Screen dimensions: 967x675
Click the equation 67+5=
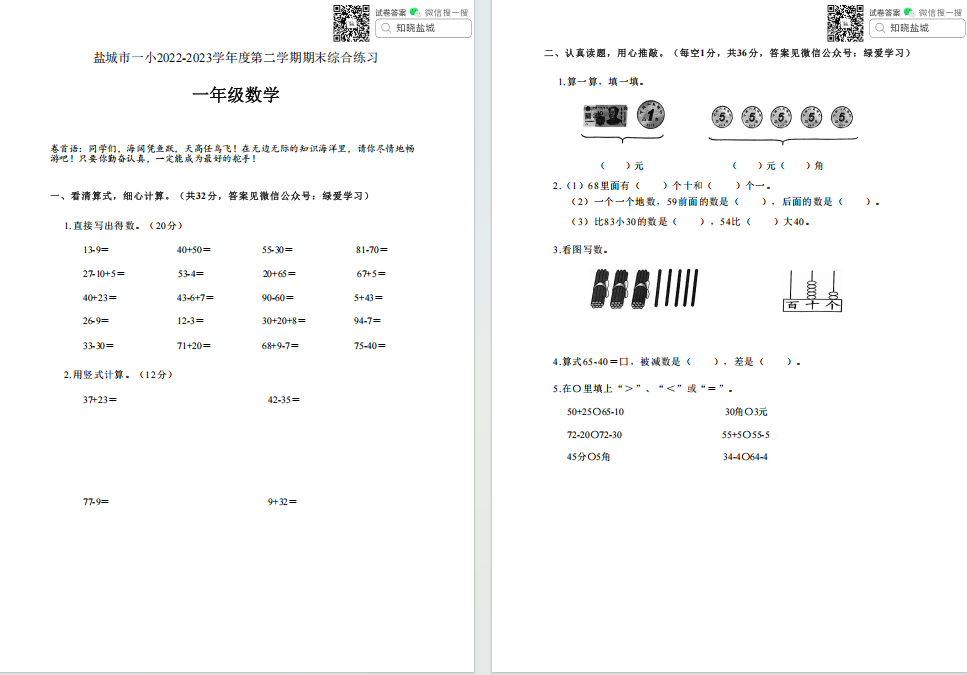[x=371, y=274]
